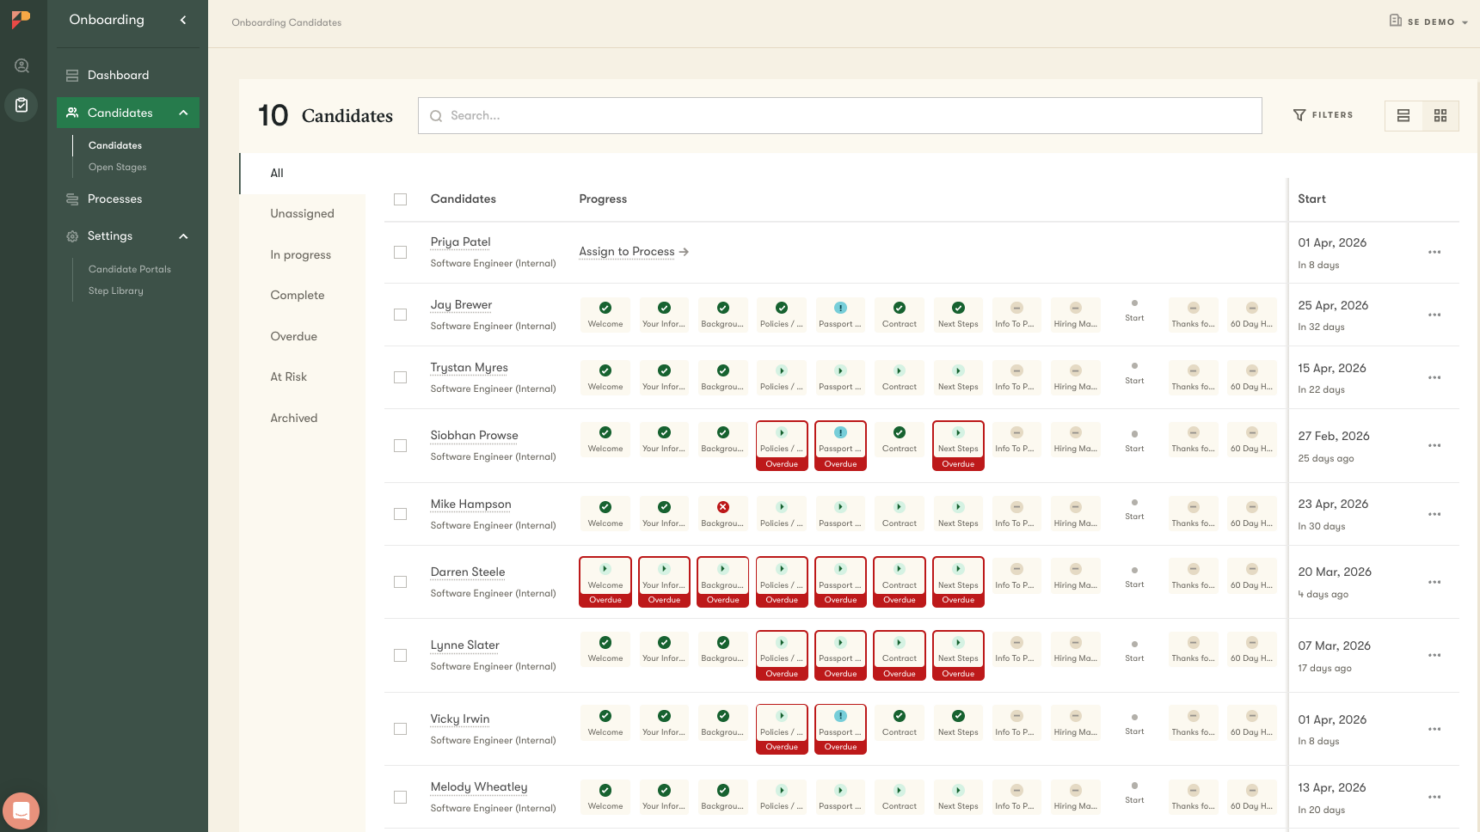Click the Personio logo in the top-left

pos(20,19)
